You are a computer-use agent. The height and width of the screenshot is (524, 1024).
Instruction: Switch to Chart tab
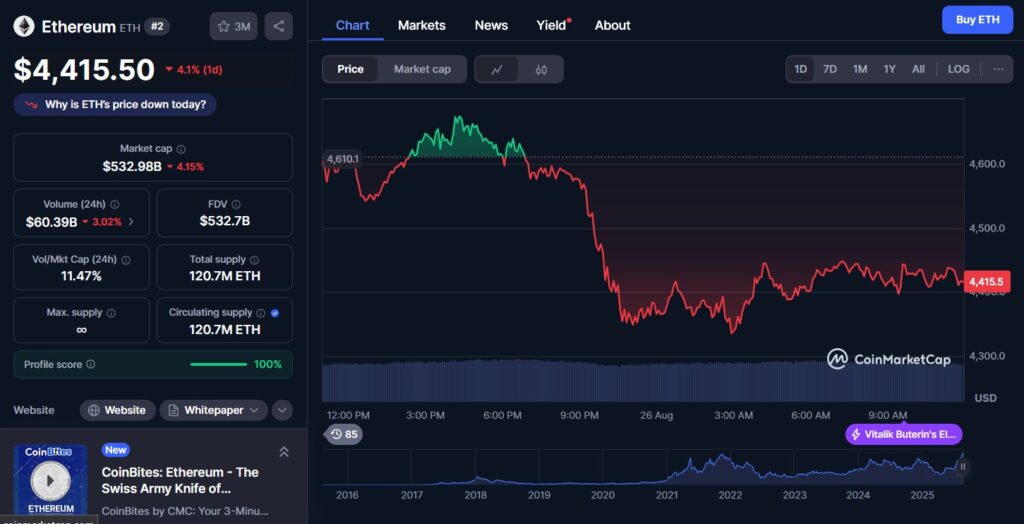click(x=353, y=25)
